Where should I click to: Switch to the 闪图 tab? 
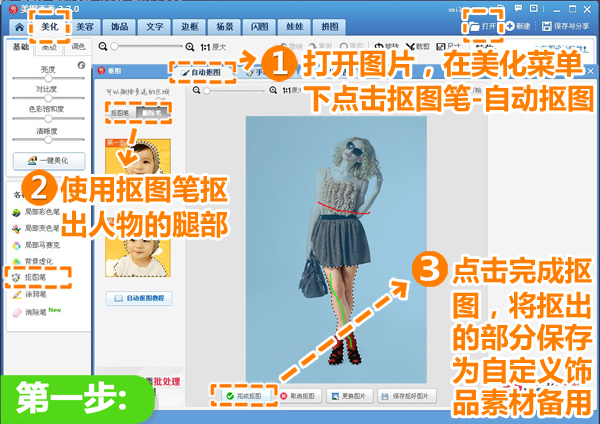coord(259,27)
